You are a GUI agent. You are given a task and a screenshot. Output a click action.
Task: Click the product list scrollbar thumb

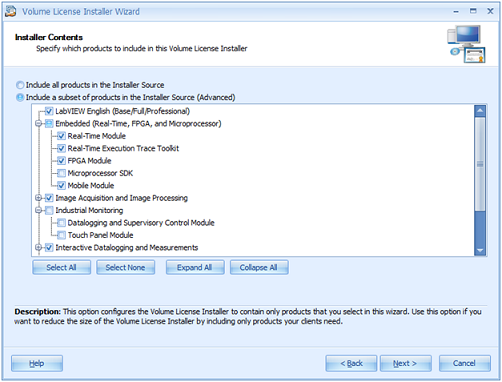pyautogui.click(x=480, y=164)
